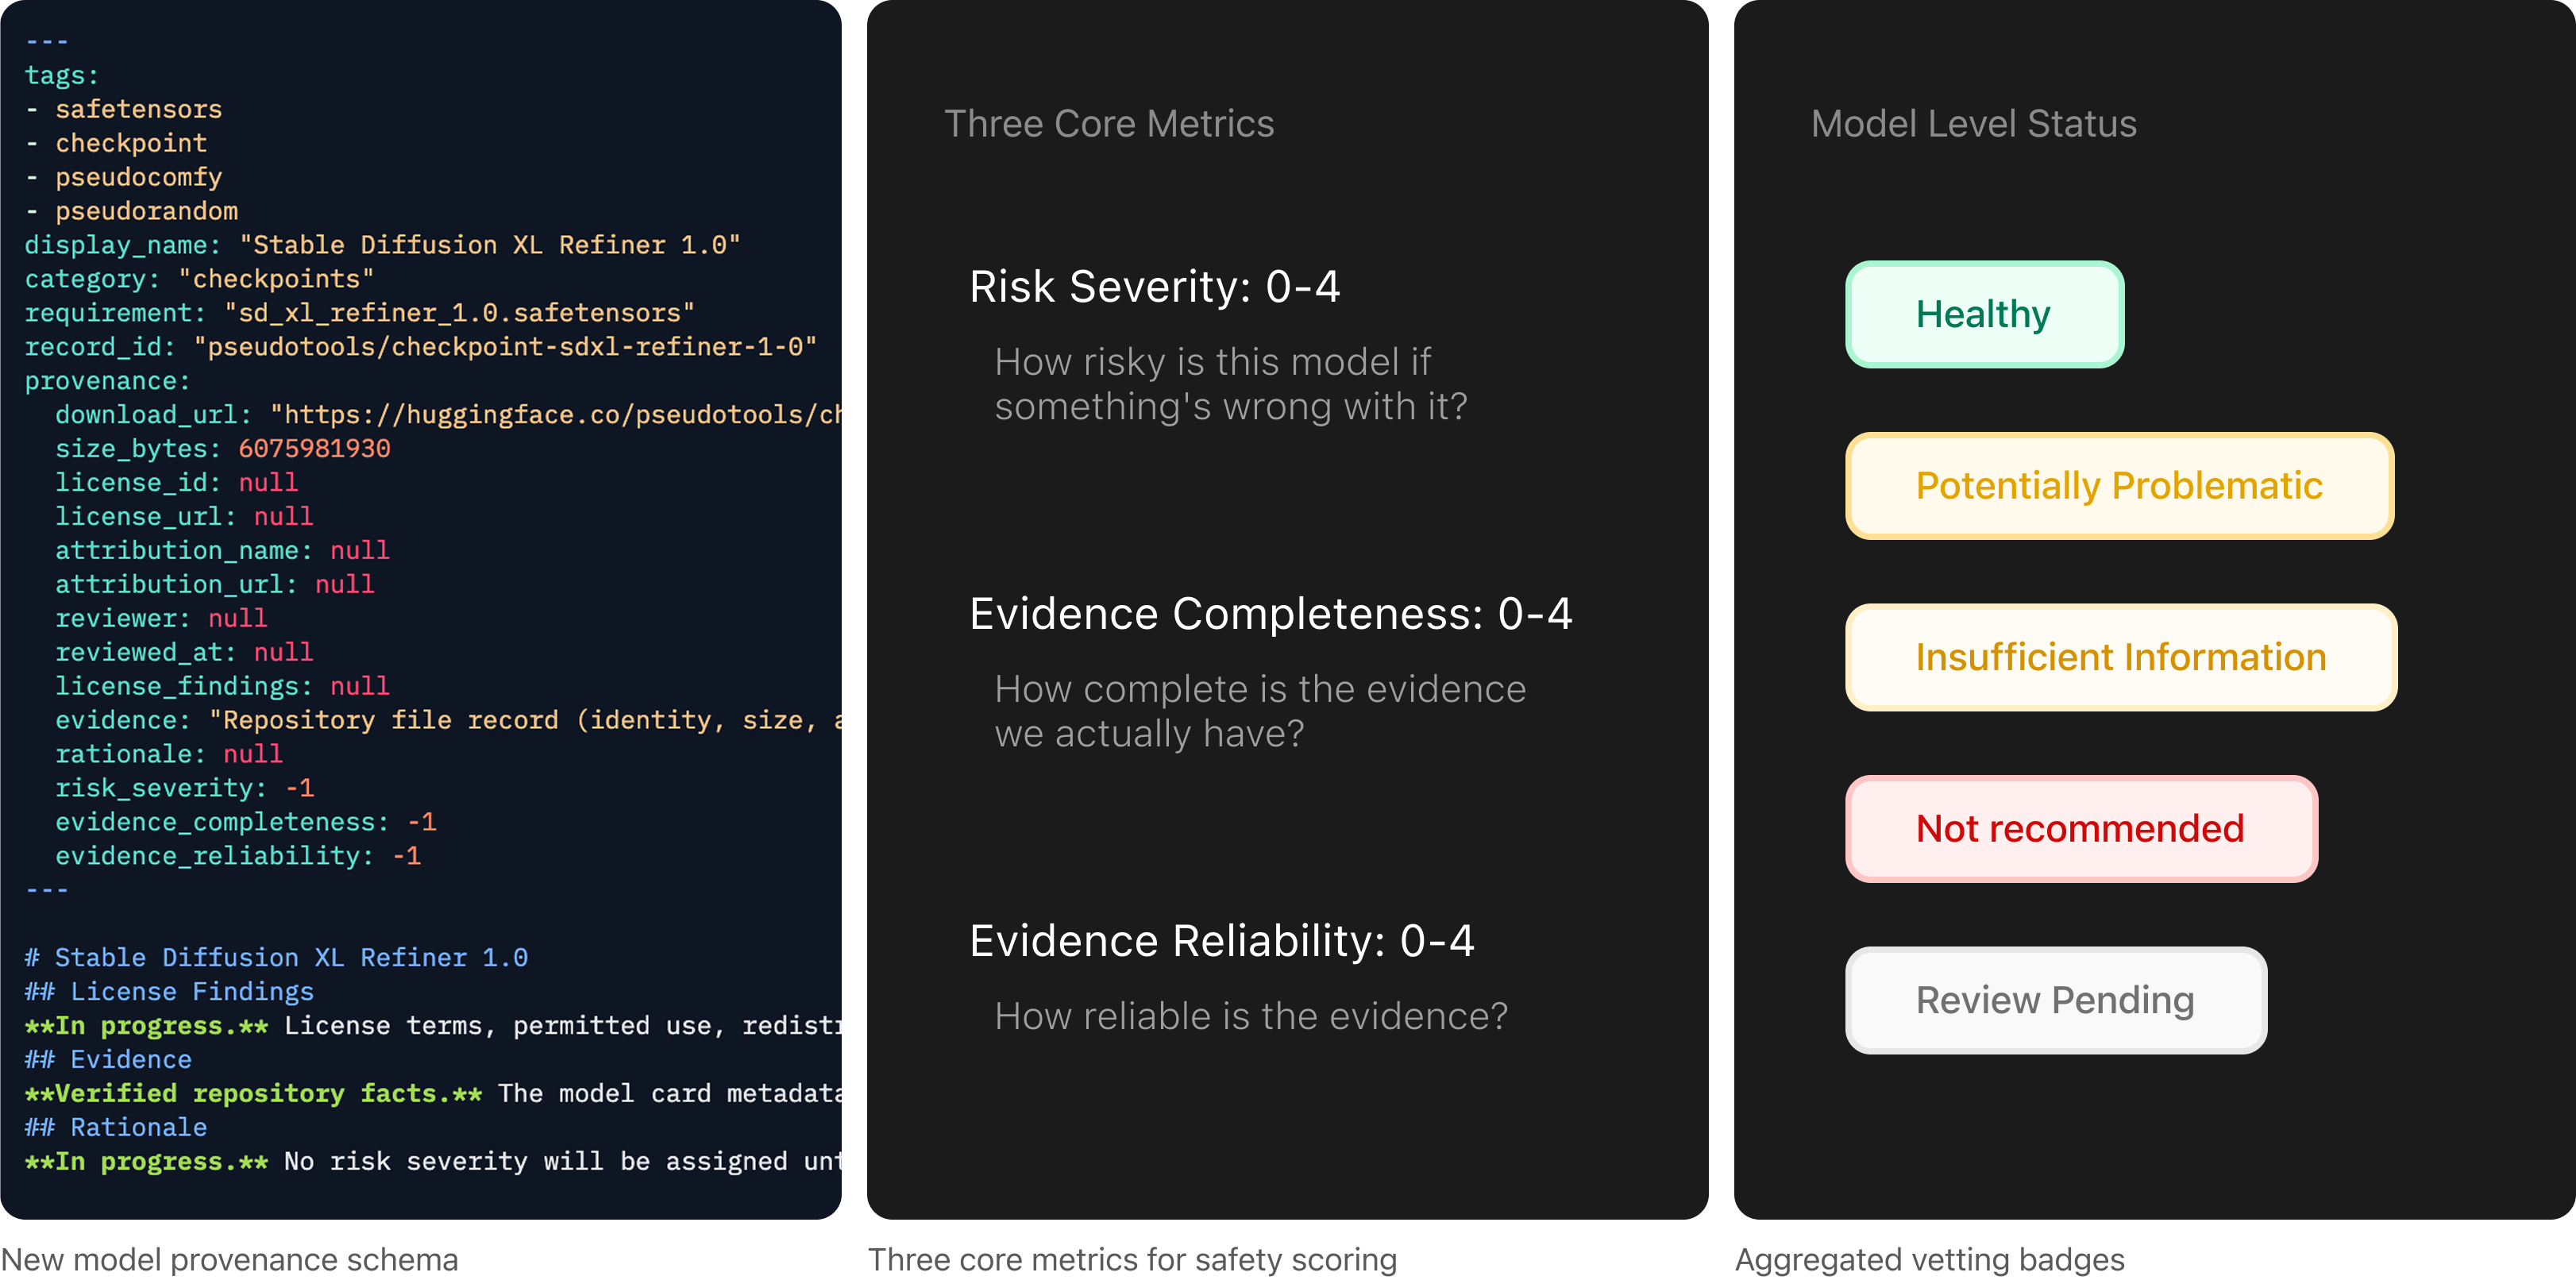Click the Insufficient Information badge
This screenshot has height=1280, width=2576.
point(2121,657)
